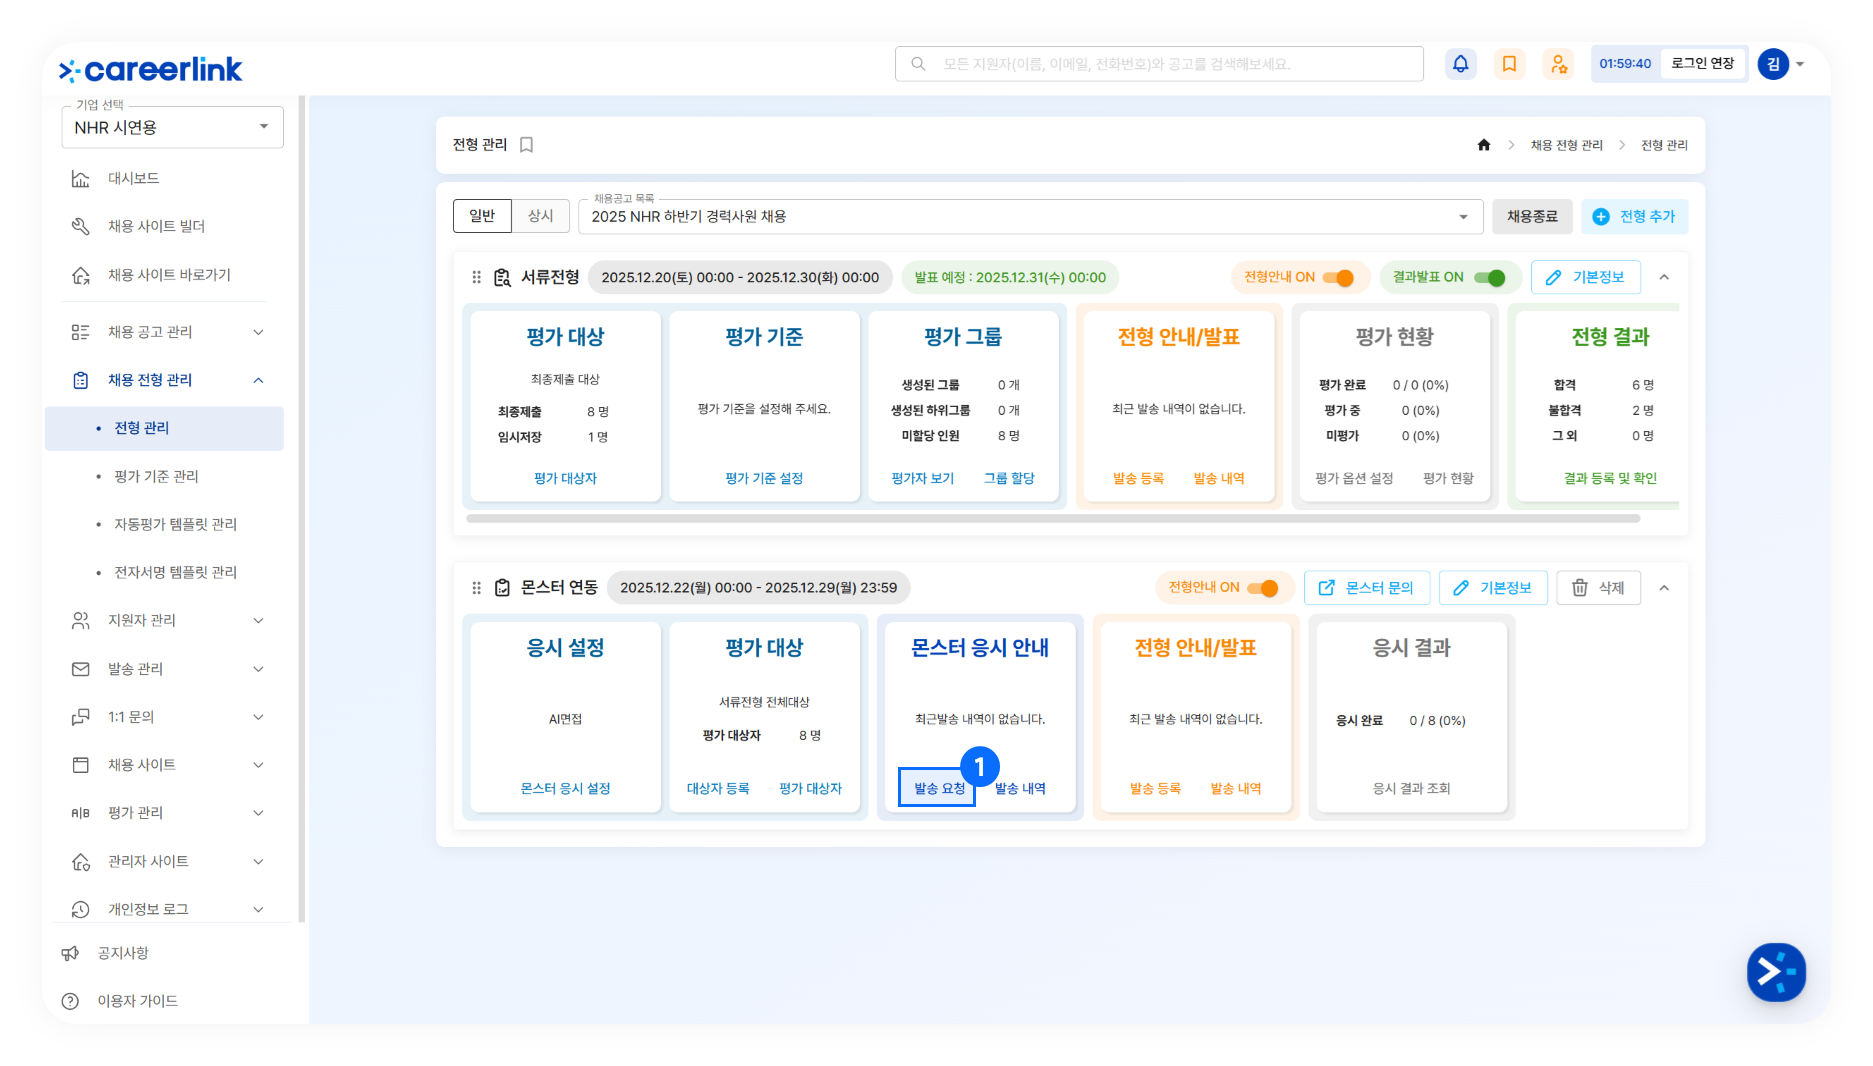Open the 기업 선택 company dropdown
The height and width of the screenshot is (1066, 1873).
(x=172, y=127)
